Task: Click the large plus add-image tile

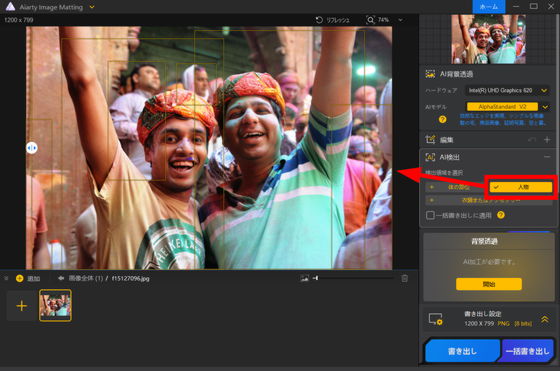Action: point(21,306)
